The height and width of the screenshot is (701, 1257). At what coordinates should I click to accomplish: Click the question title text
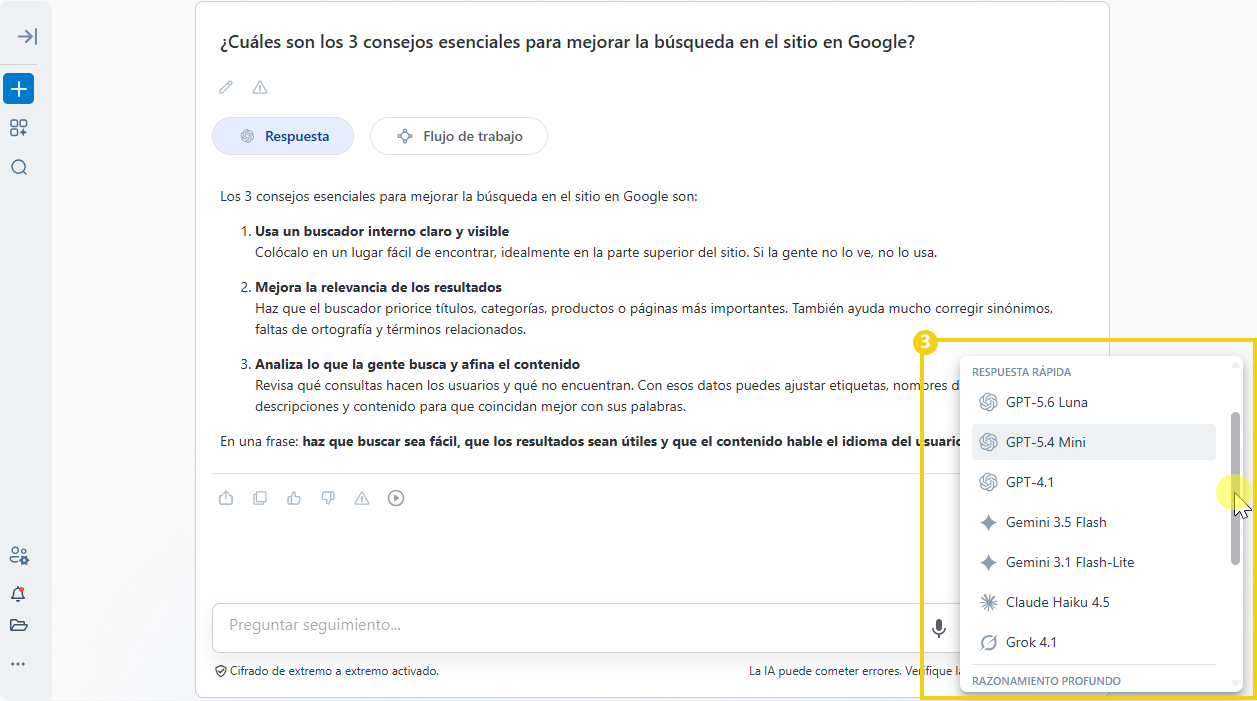tap(567, 42)
